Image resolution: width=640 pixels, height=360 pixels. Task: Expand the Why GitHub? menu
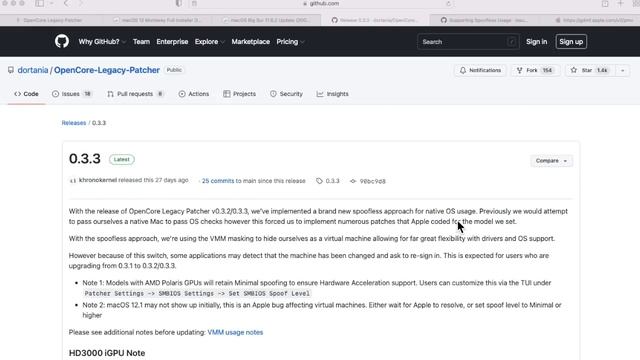102,42
